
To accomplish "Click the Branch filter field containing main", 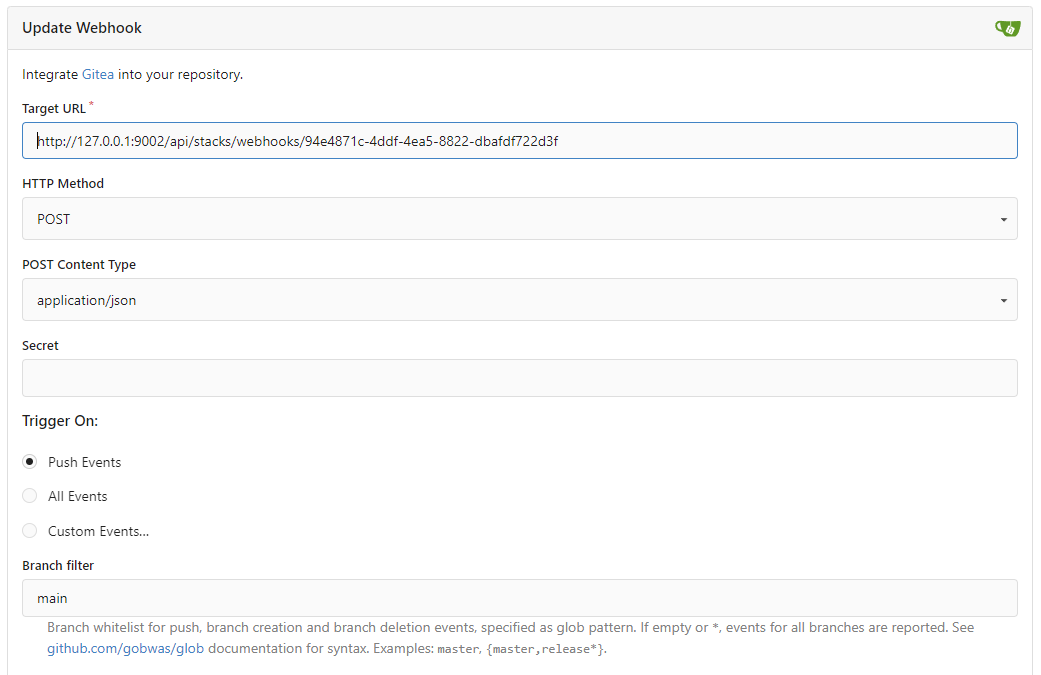I will 520,598.
